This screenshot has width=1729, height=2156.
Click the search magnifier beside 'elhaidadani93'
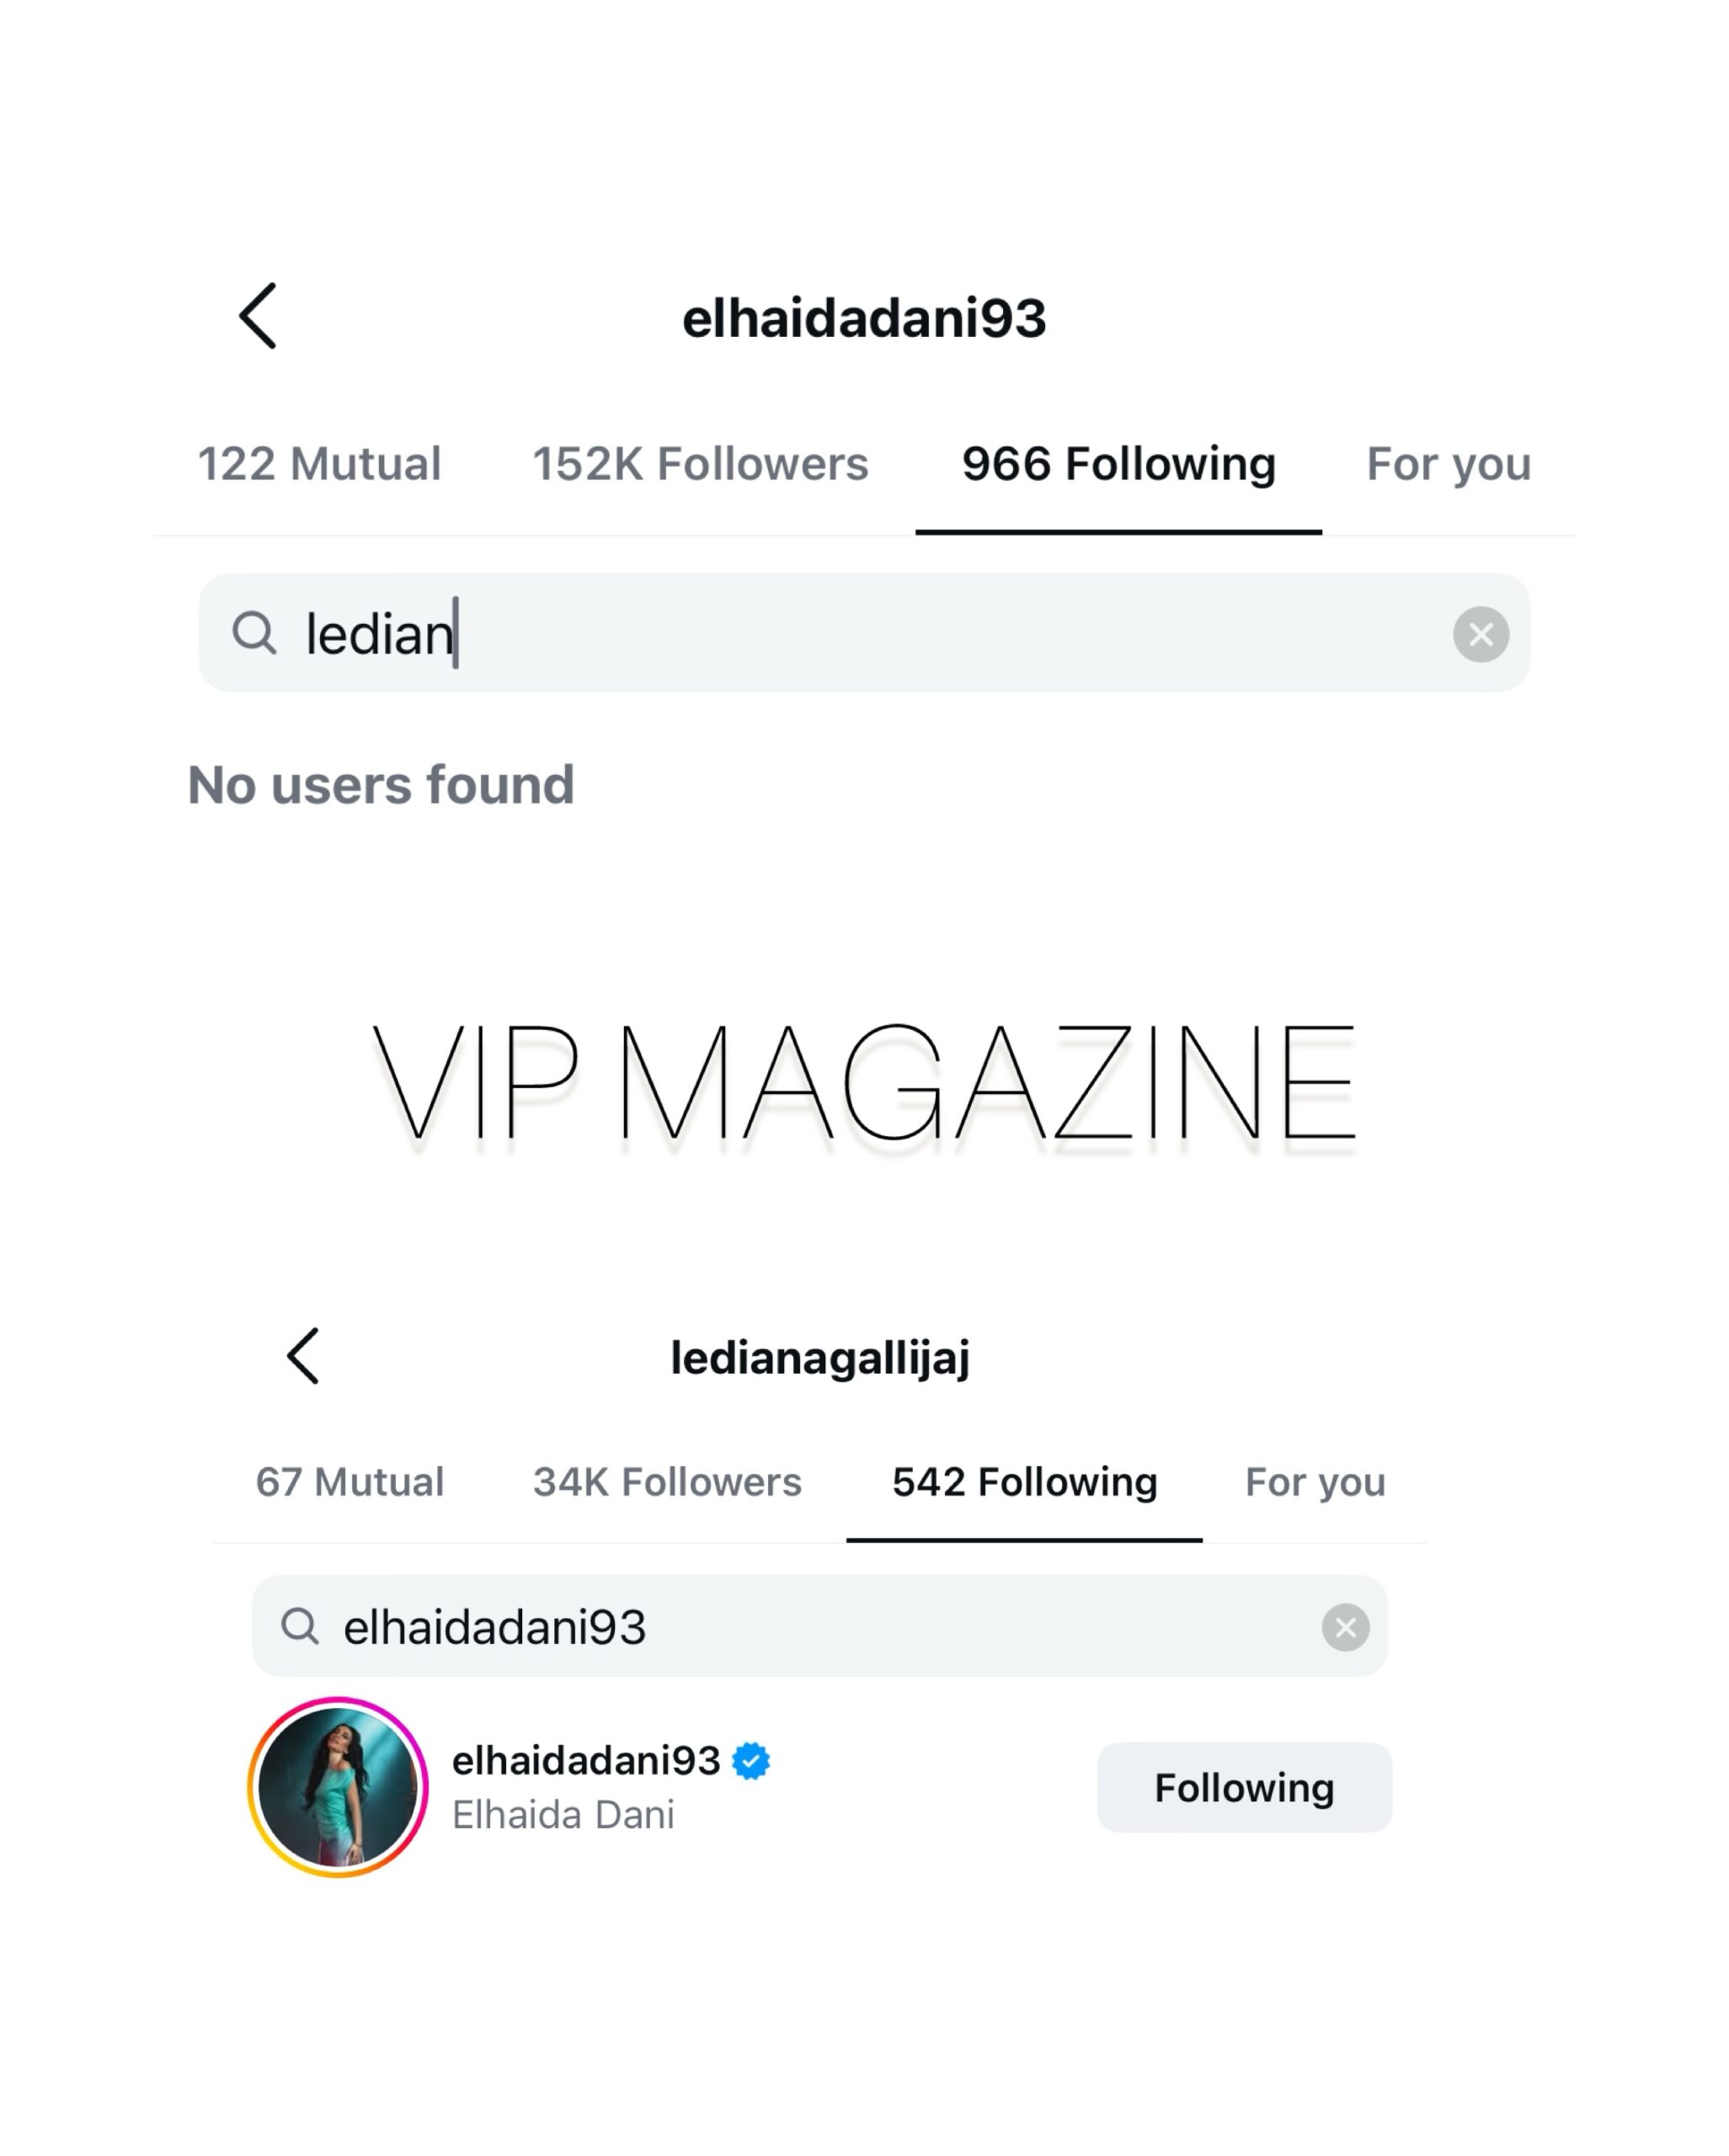click(x=299, y=1626)
